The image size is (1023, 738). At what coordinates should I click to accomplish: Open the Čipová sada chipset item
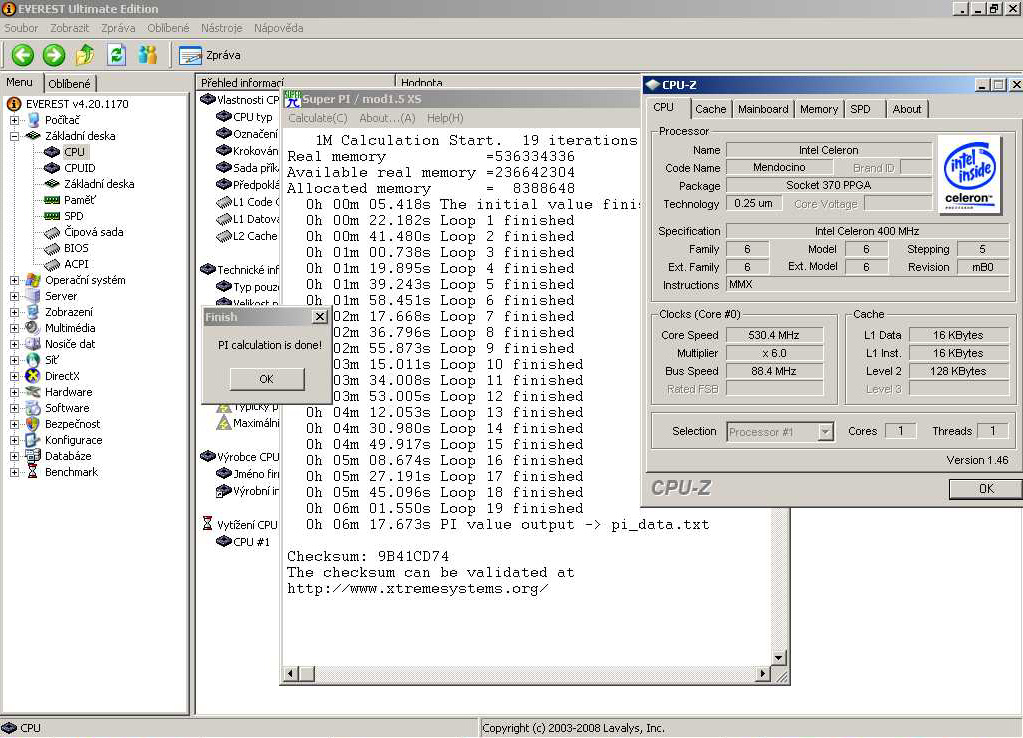pos(93,232)
